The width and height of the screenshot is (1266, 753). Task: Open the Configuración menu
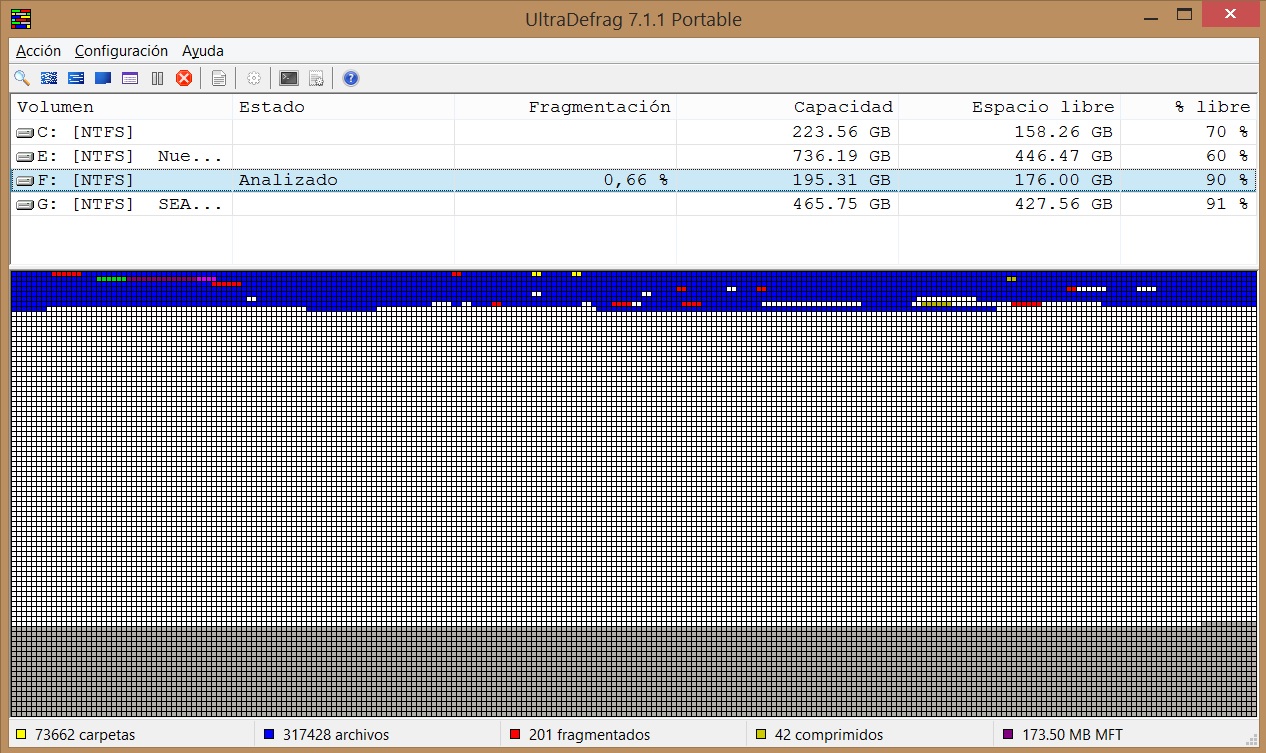(x=121, y=50)
